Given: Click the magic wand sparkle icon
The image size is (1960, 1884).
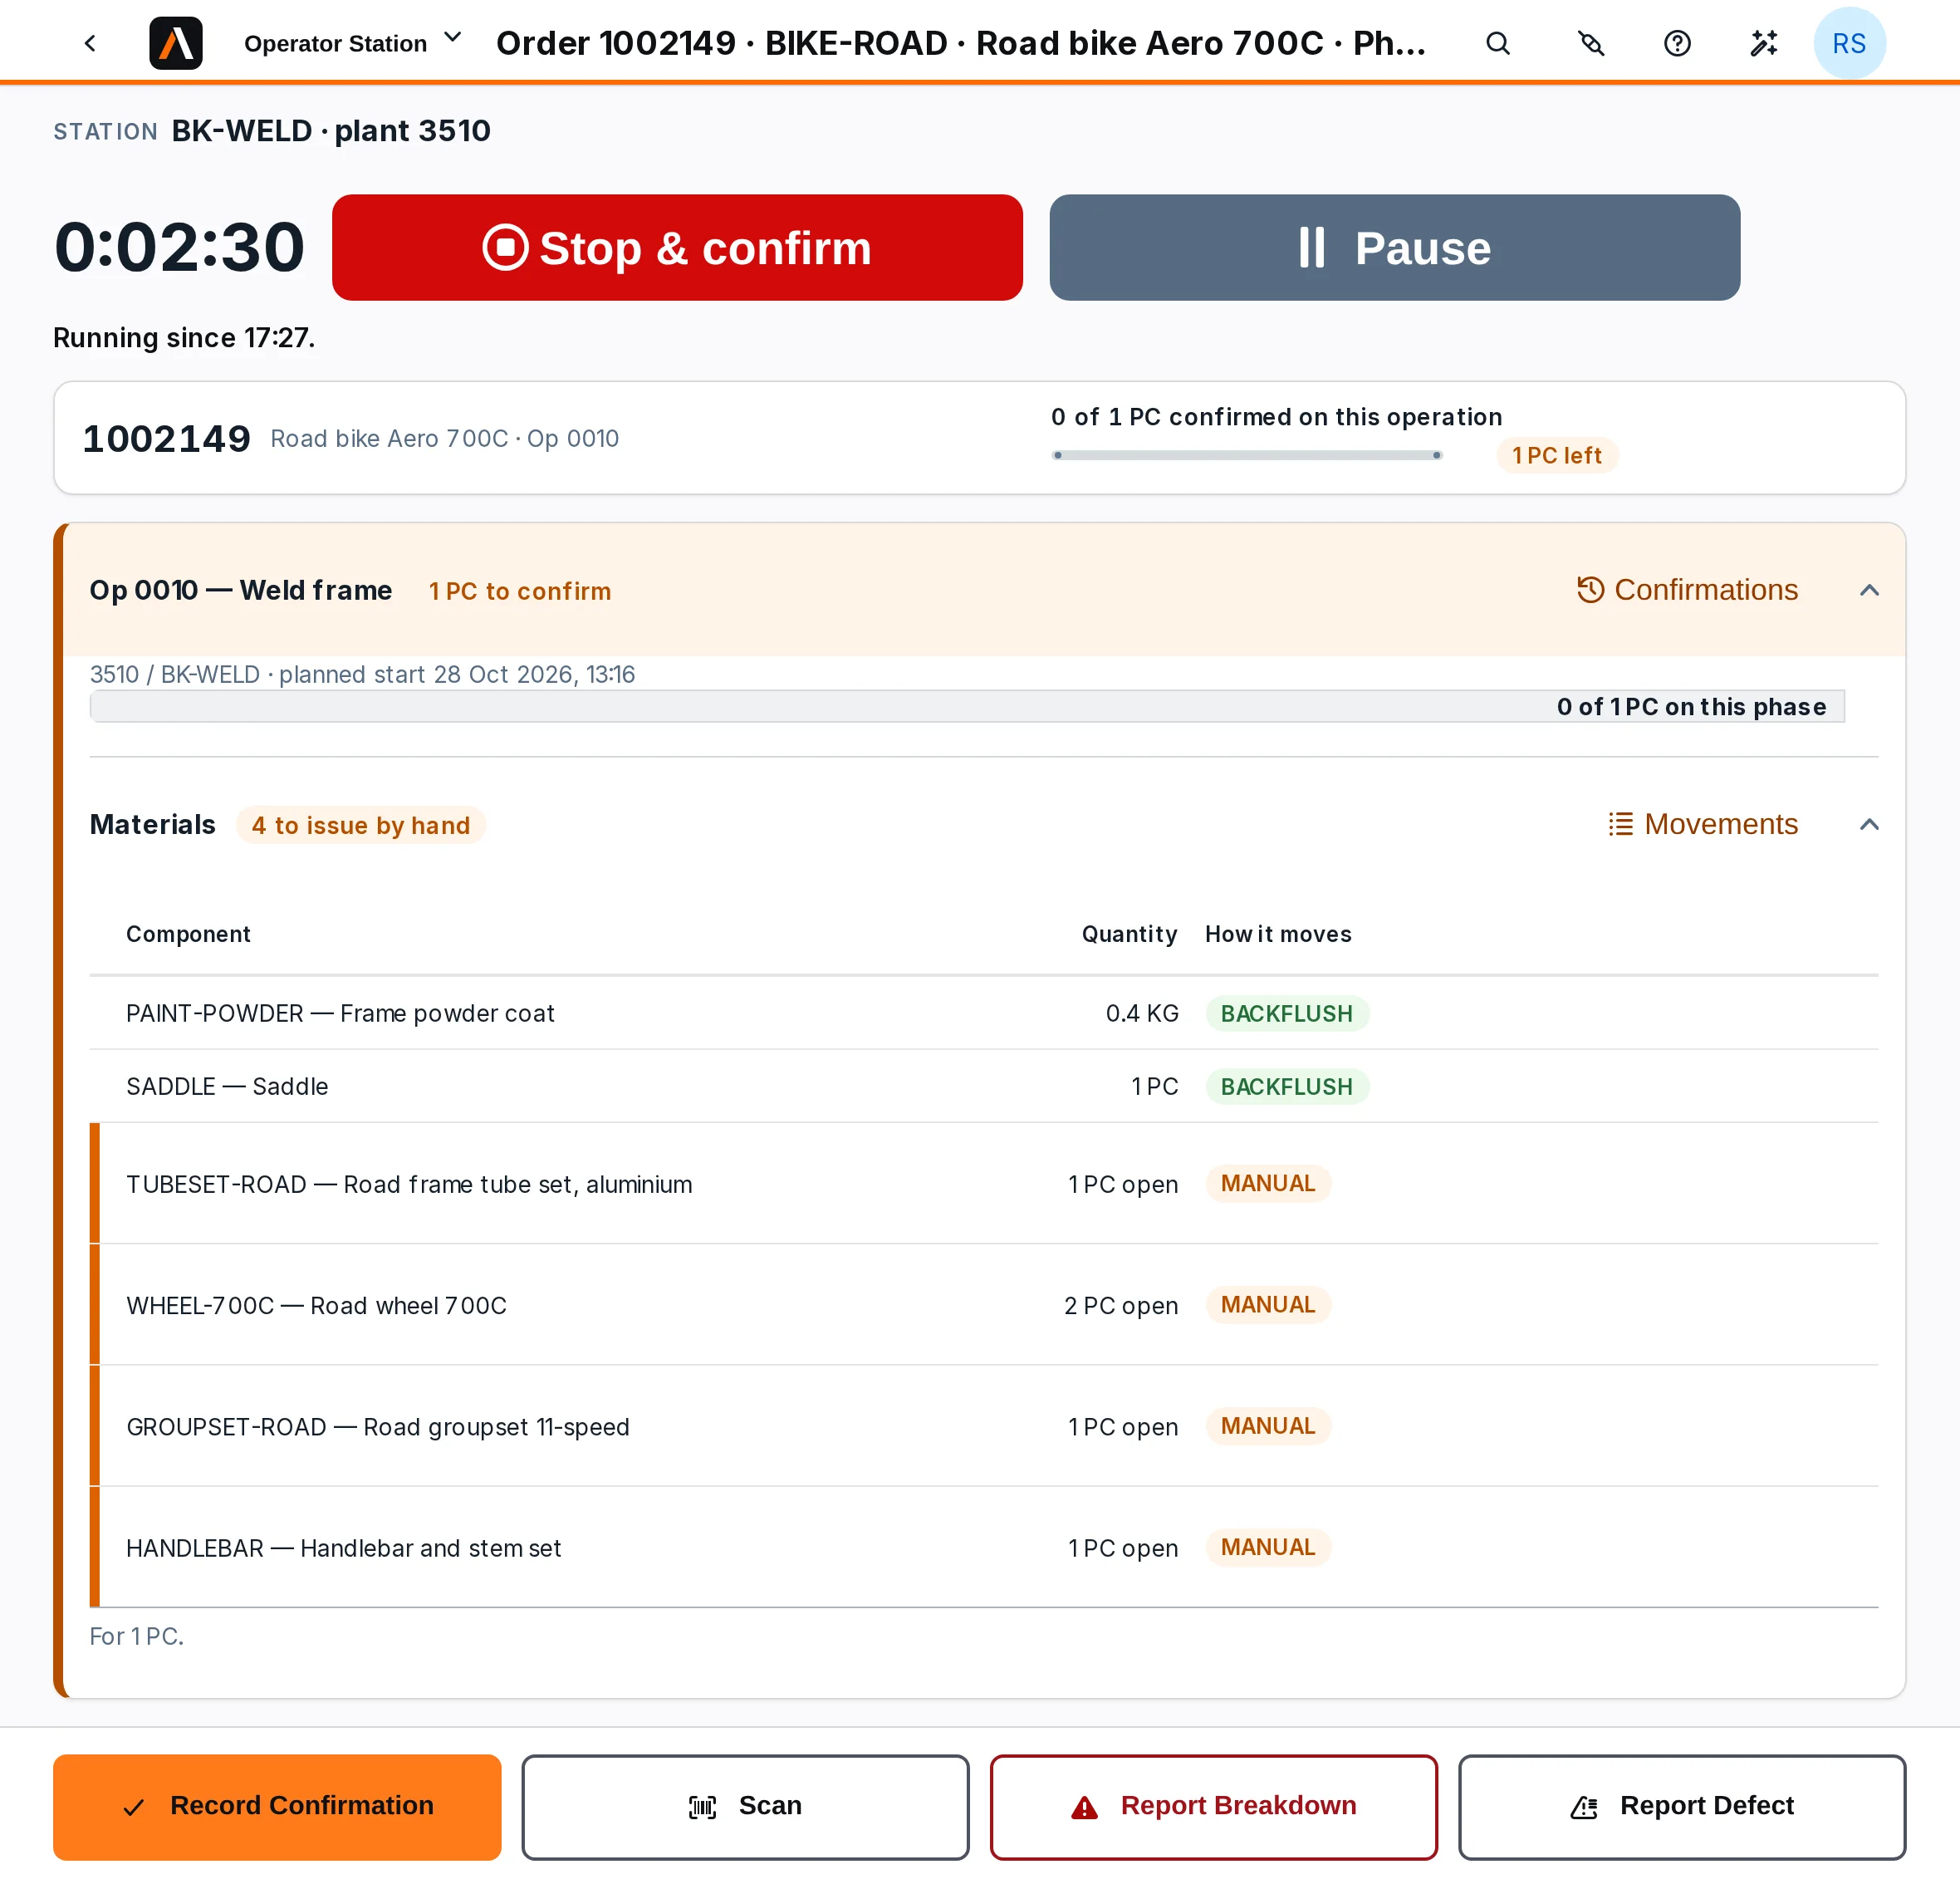Looking at the screenshot, I should (1764, 43).
